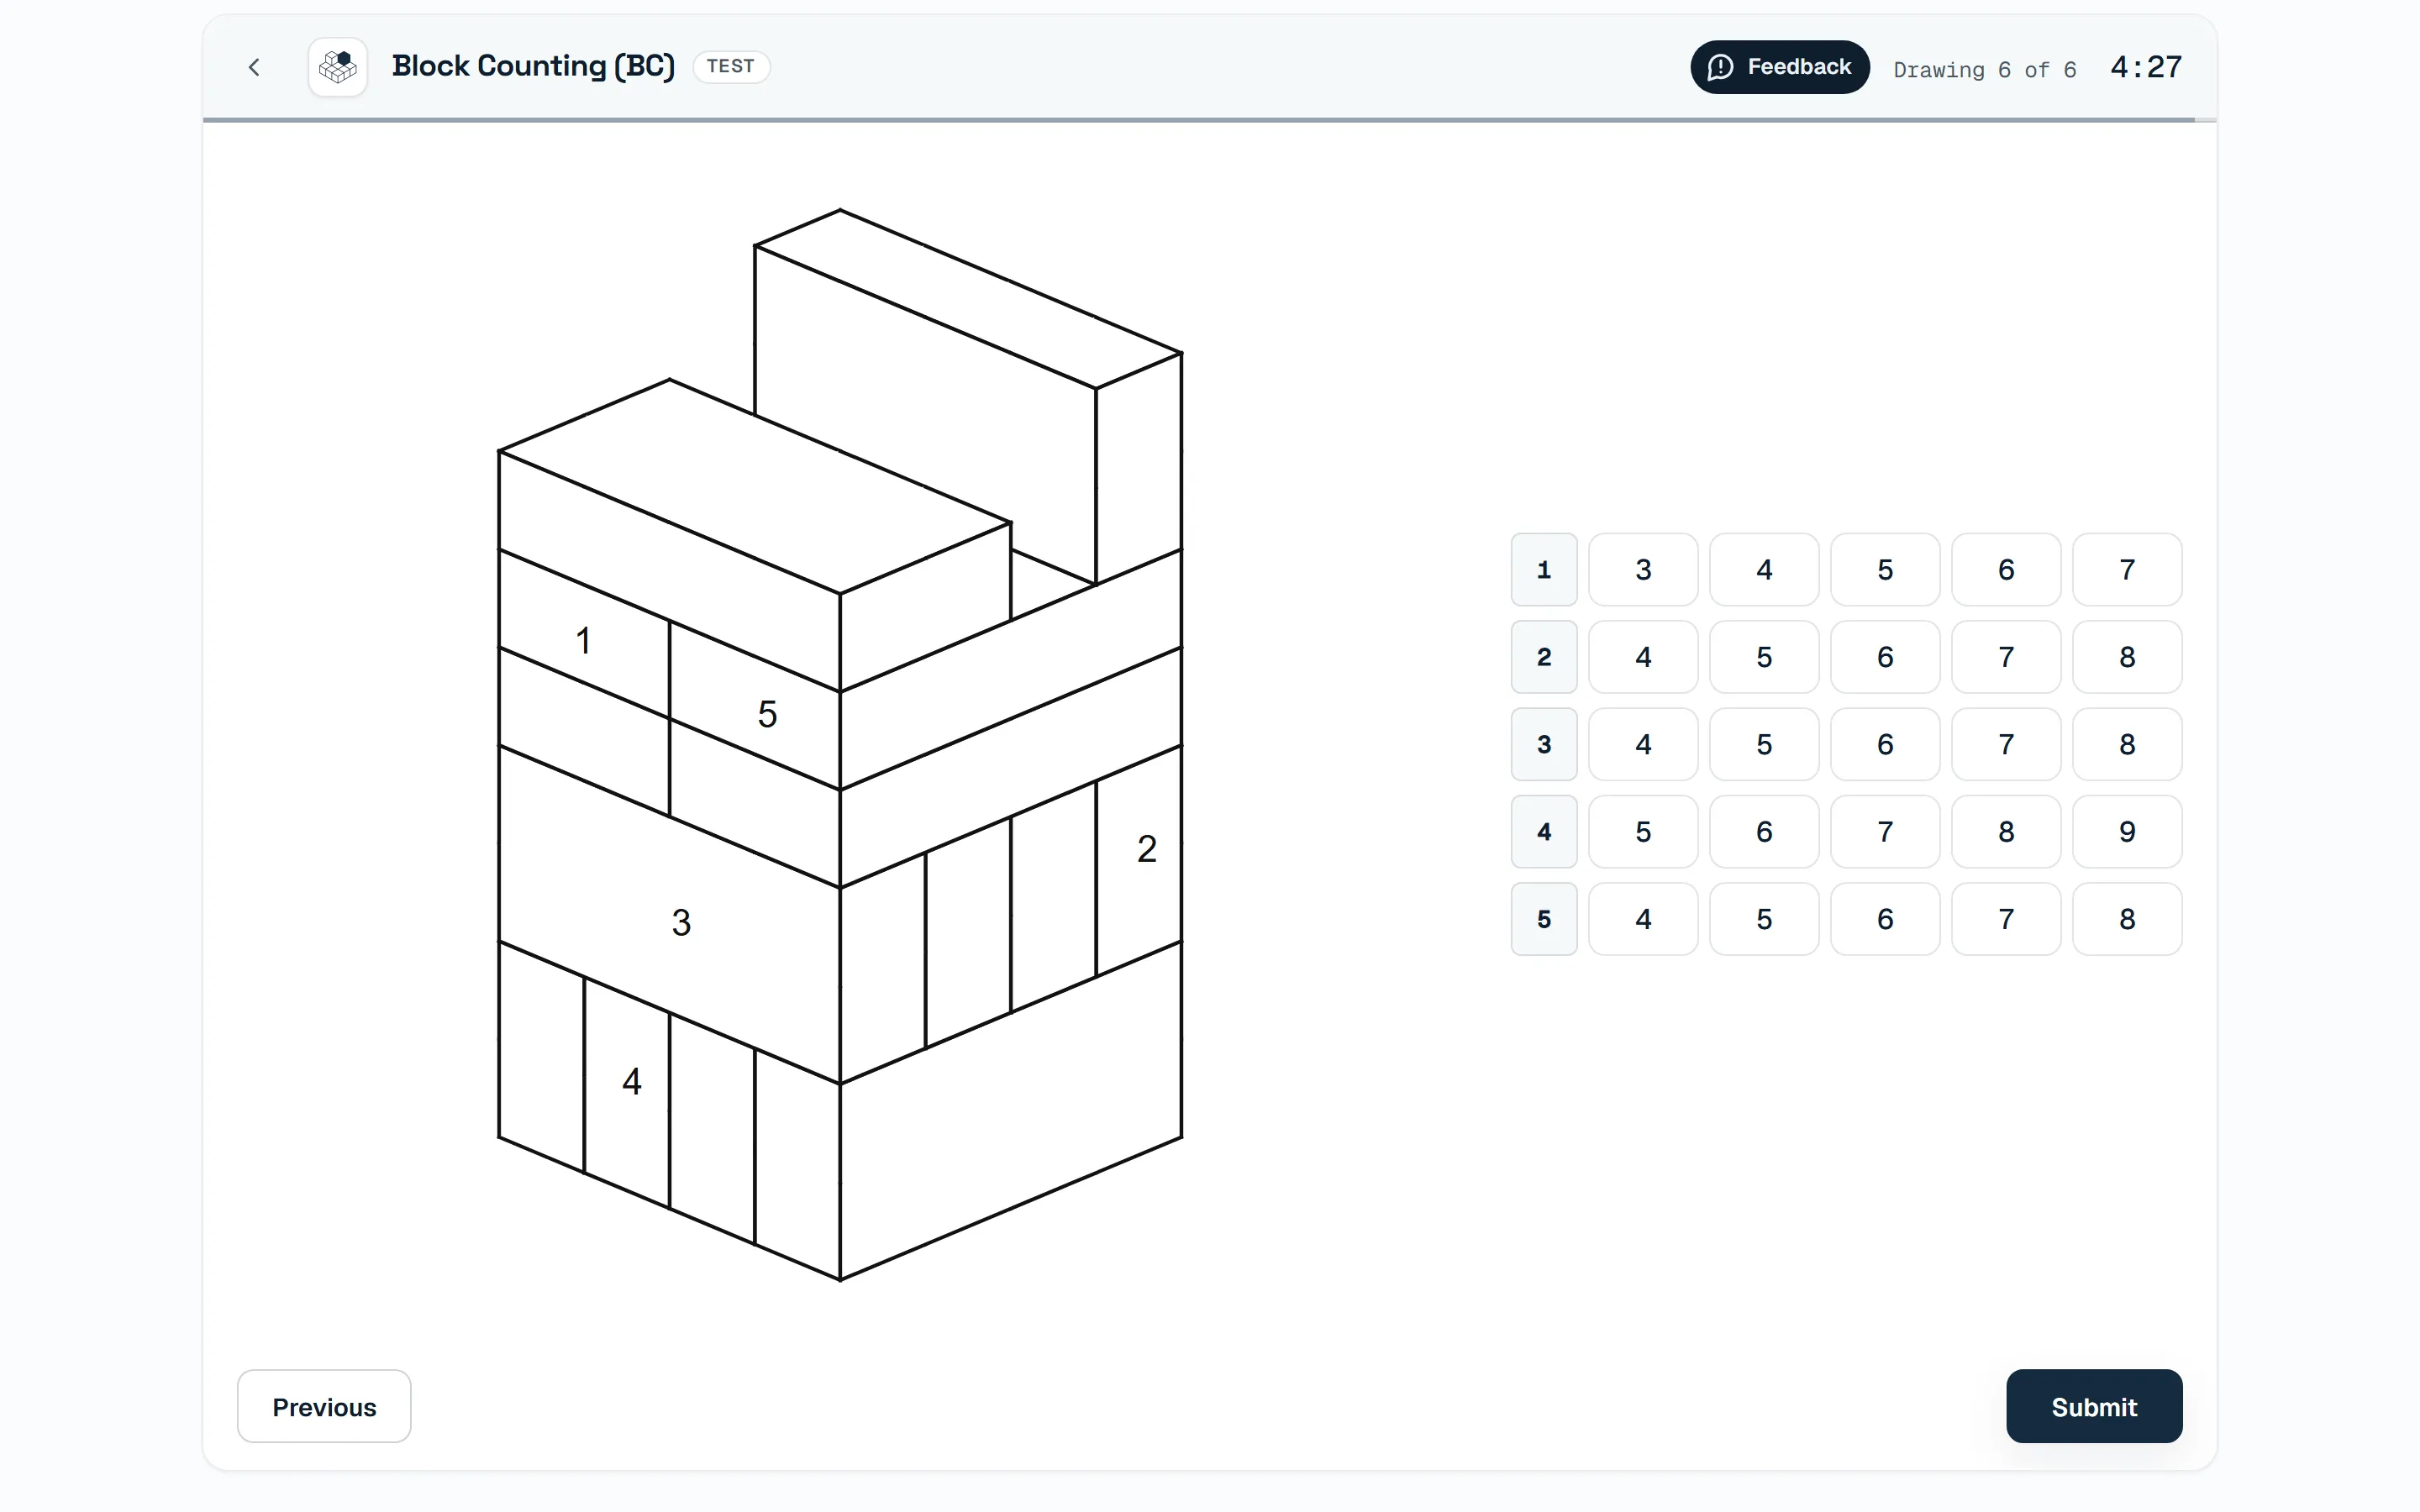Viewport: 2420px width, 1512px height.
Task: Pick answer 4 for block 3
Action: (x=1643, y=744)
